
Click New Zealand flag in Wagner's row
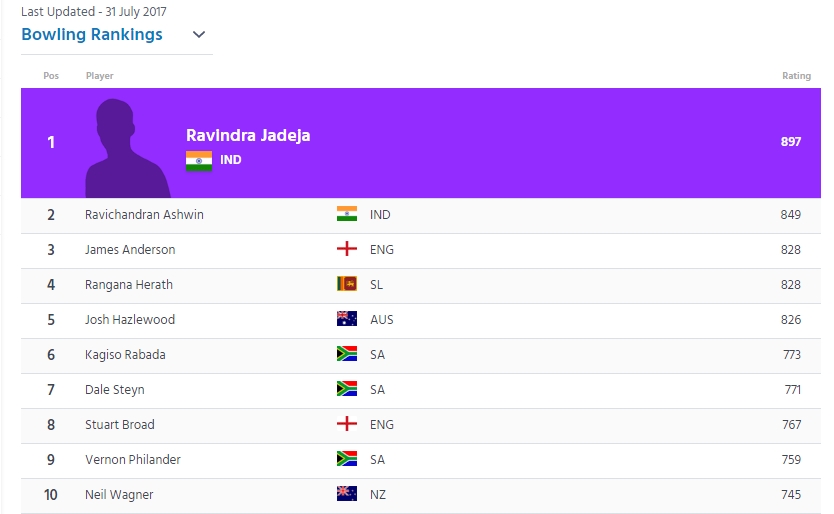click(x=347, y=494)
